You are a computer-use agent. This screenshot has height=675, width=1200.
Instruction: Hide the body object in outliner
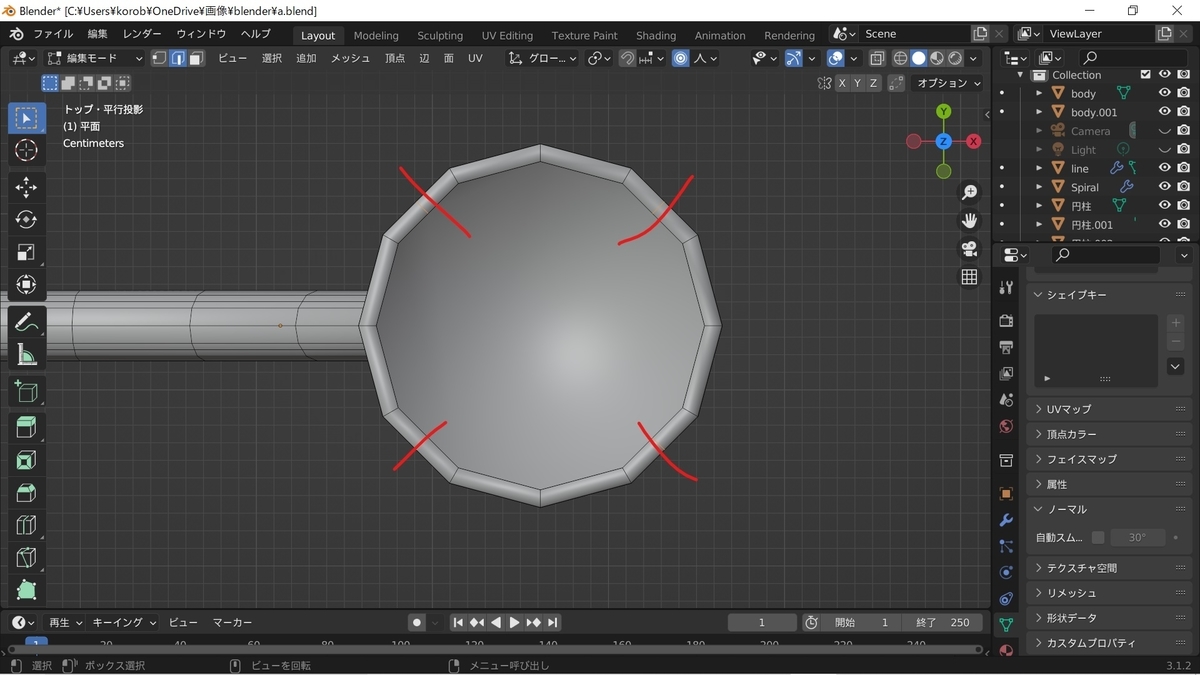point(1164,93)
